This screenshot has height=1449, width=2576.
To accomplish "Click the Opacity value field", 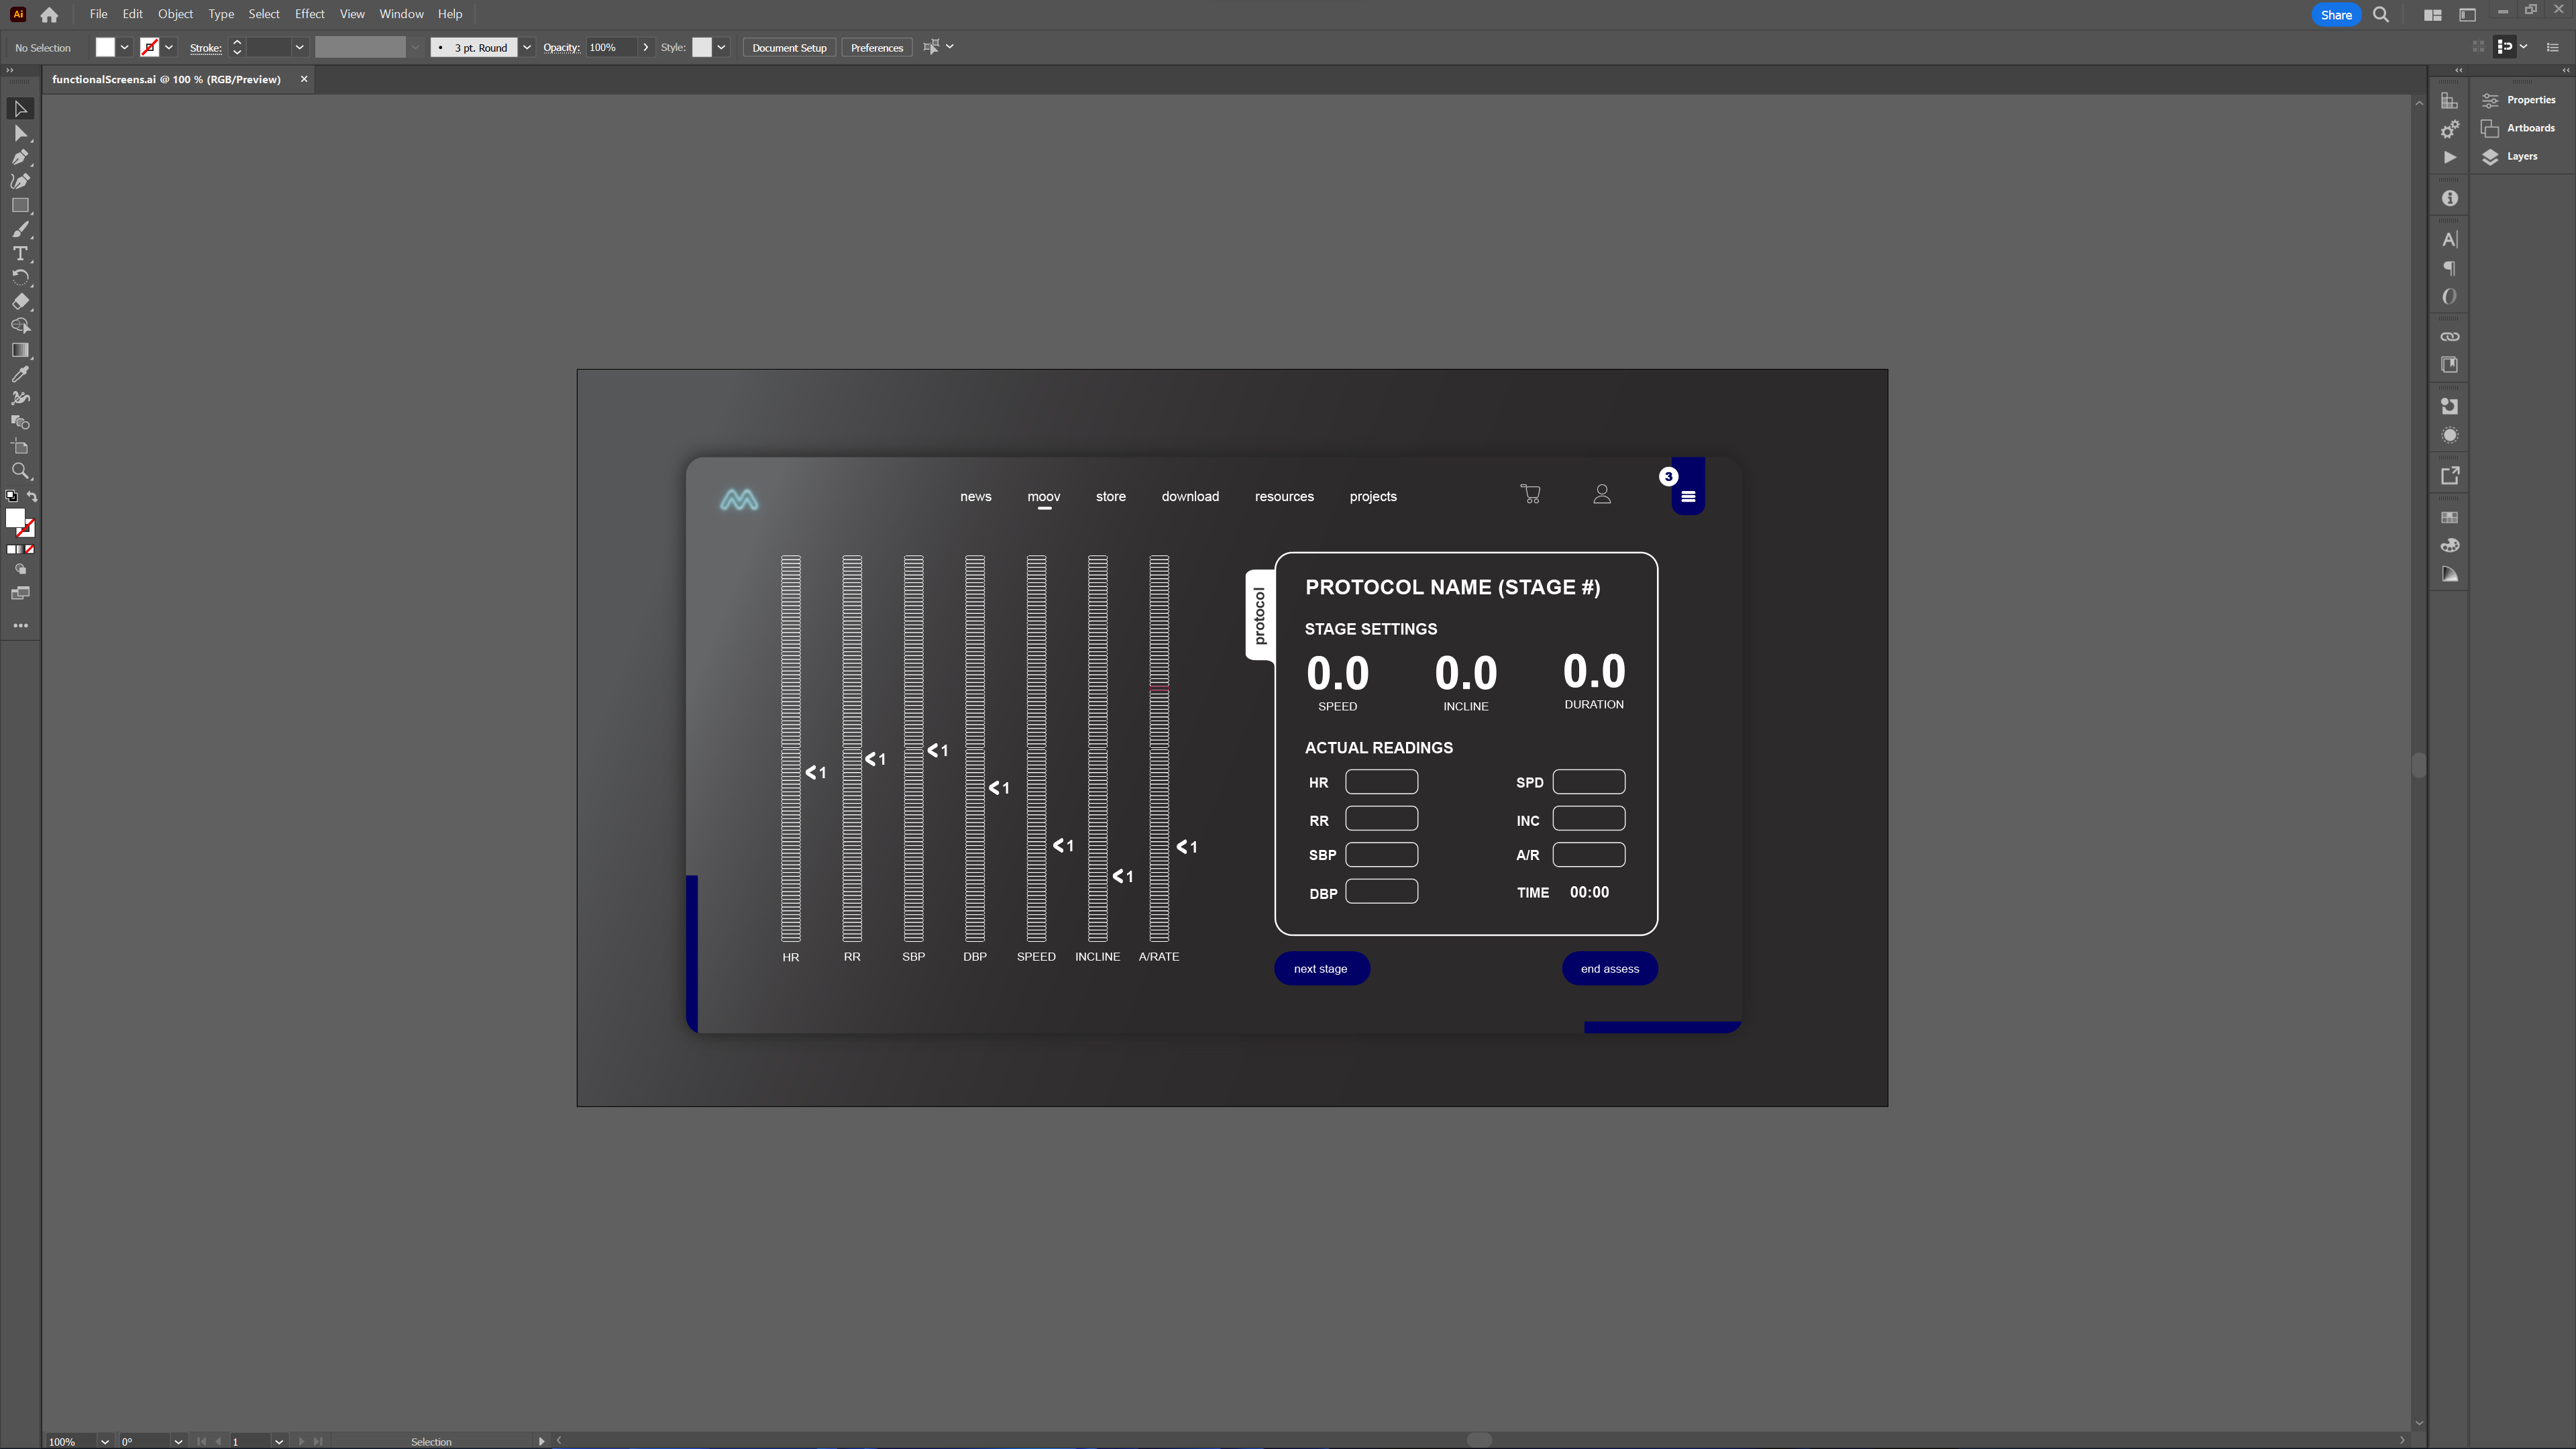I will [x=611, y=47].
